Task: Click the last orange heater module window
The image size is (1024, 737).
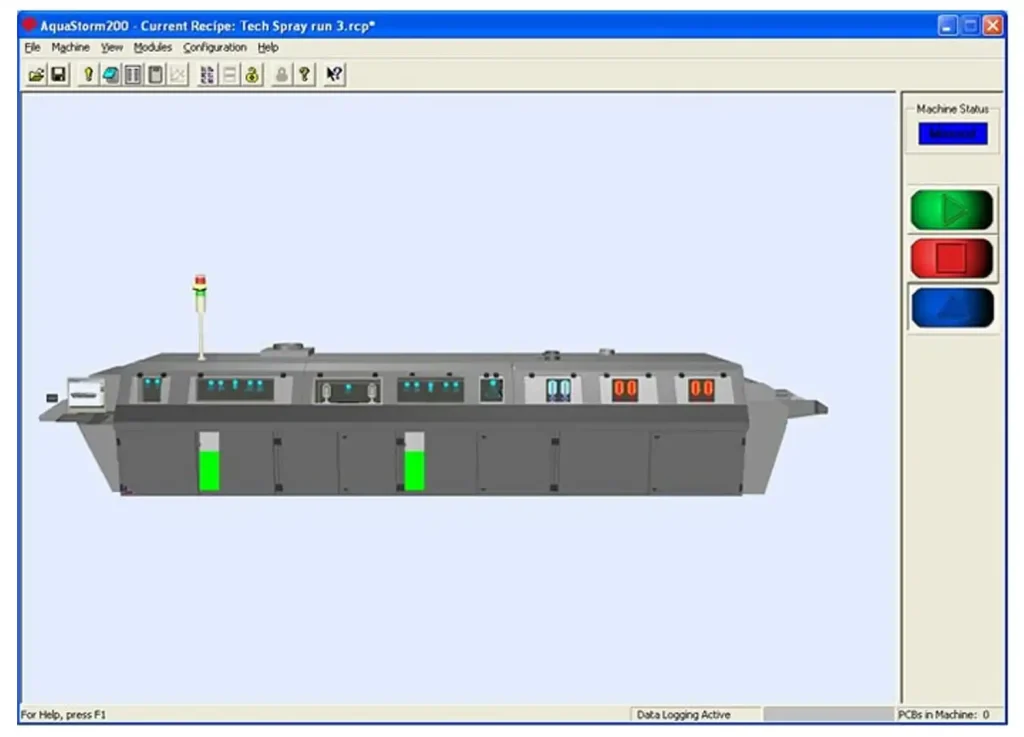Action: [701, 390]
